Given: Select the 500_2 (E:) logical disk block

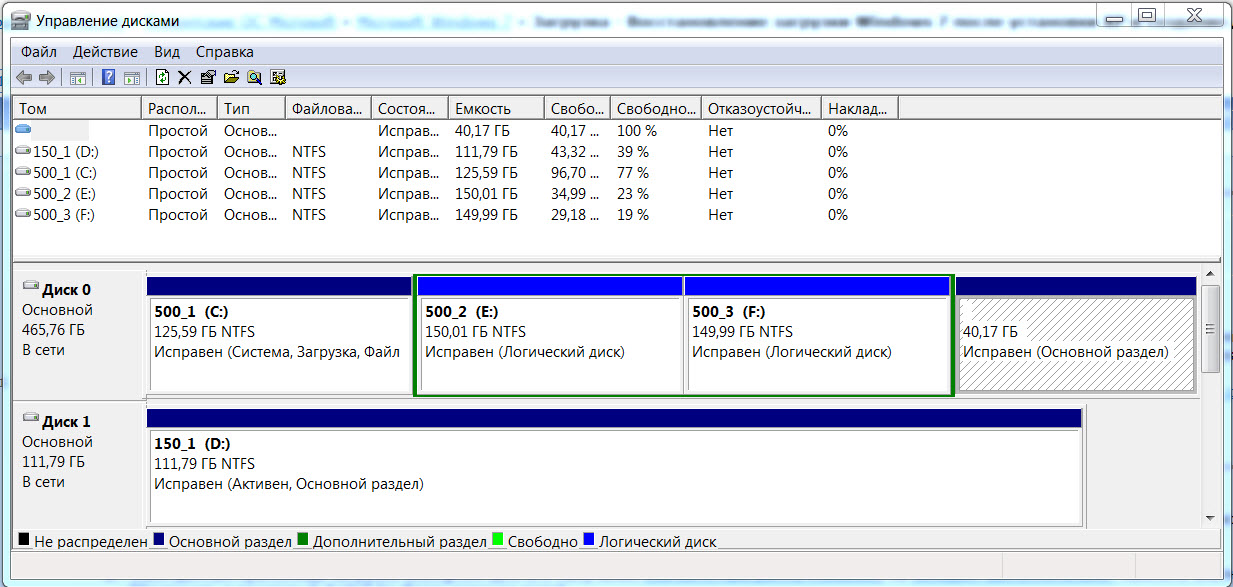Looking at the screenshot, I should click(549, 335).
